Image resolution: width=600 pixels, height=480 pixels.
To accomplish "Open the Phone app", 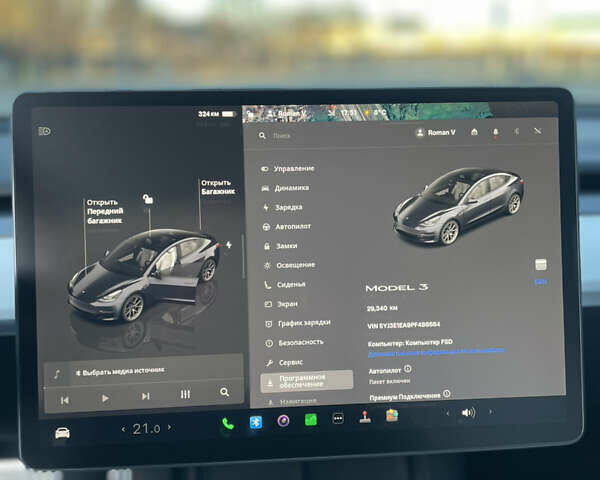I will tap(228, 423).
